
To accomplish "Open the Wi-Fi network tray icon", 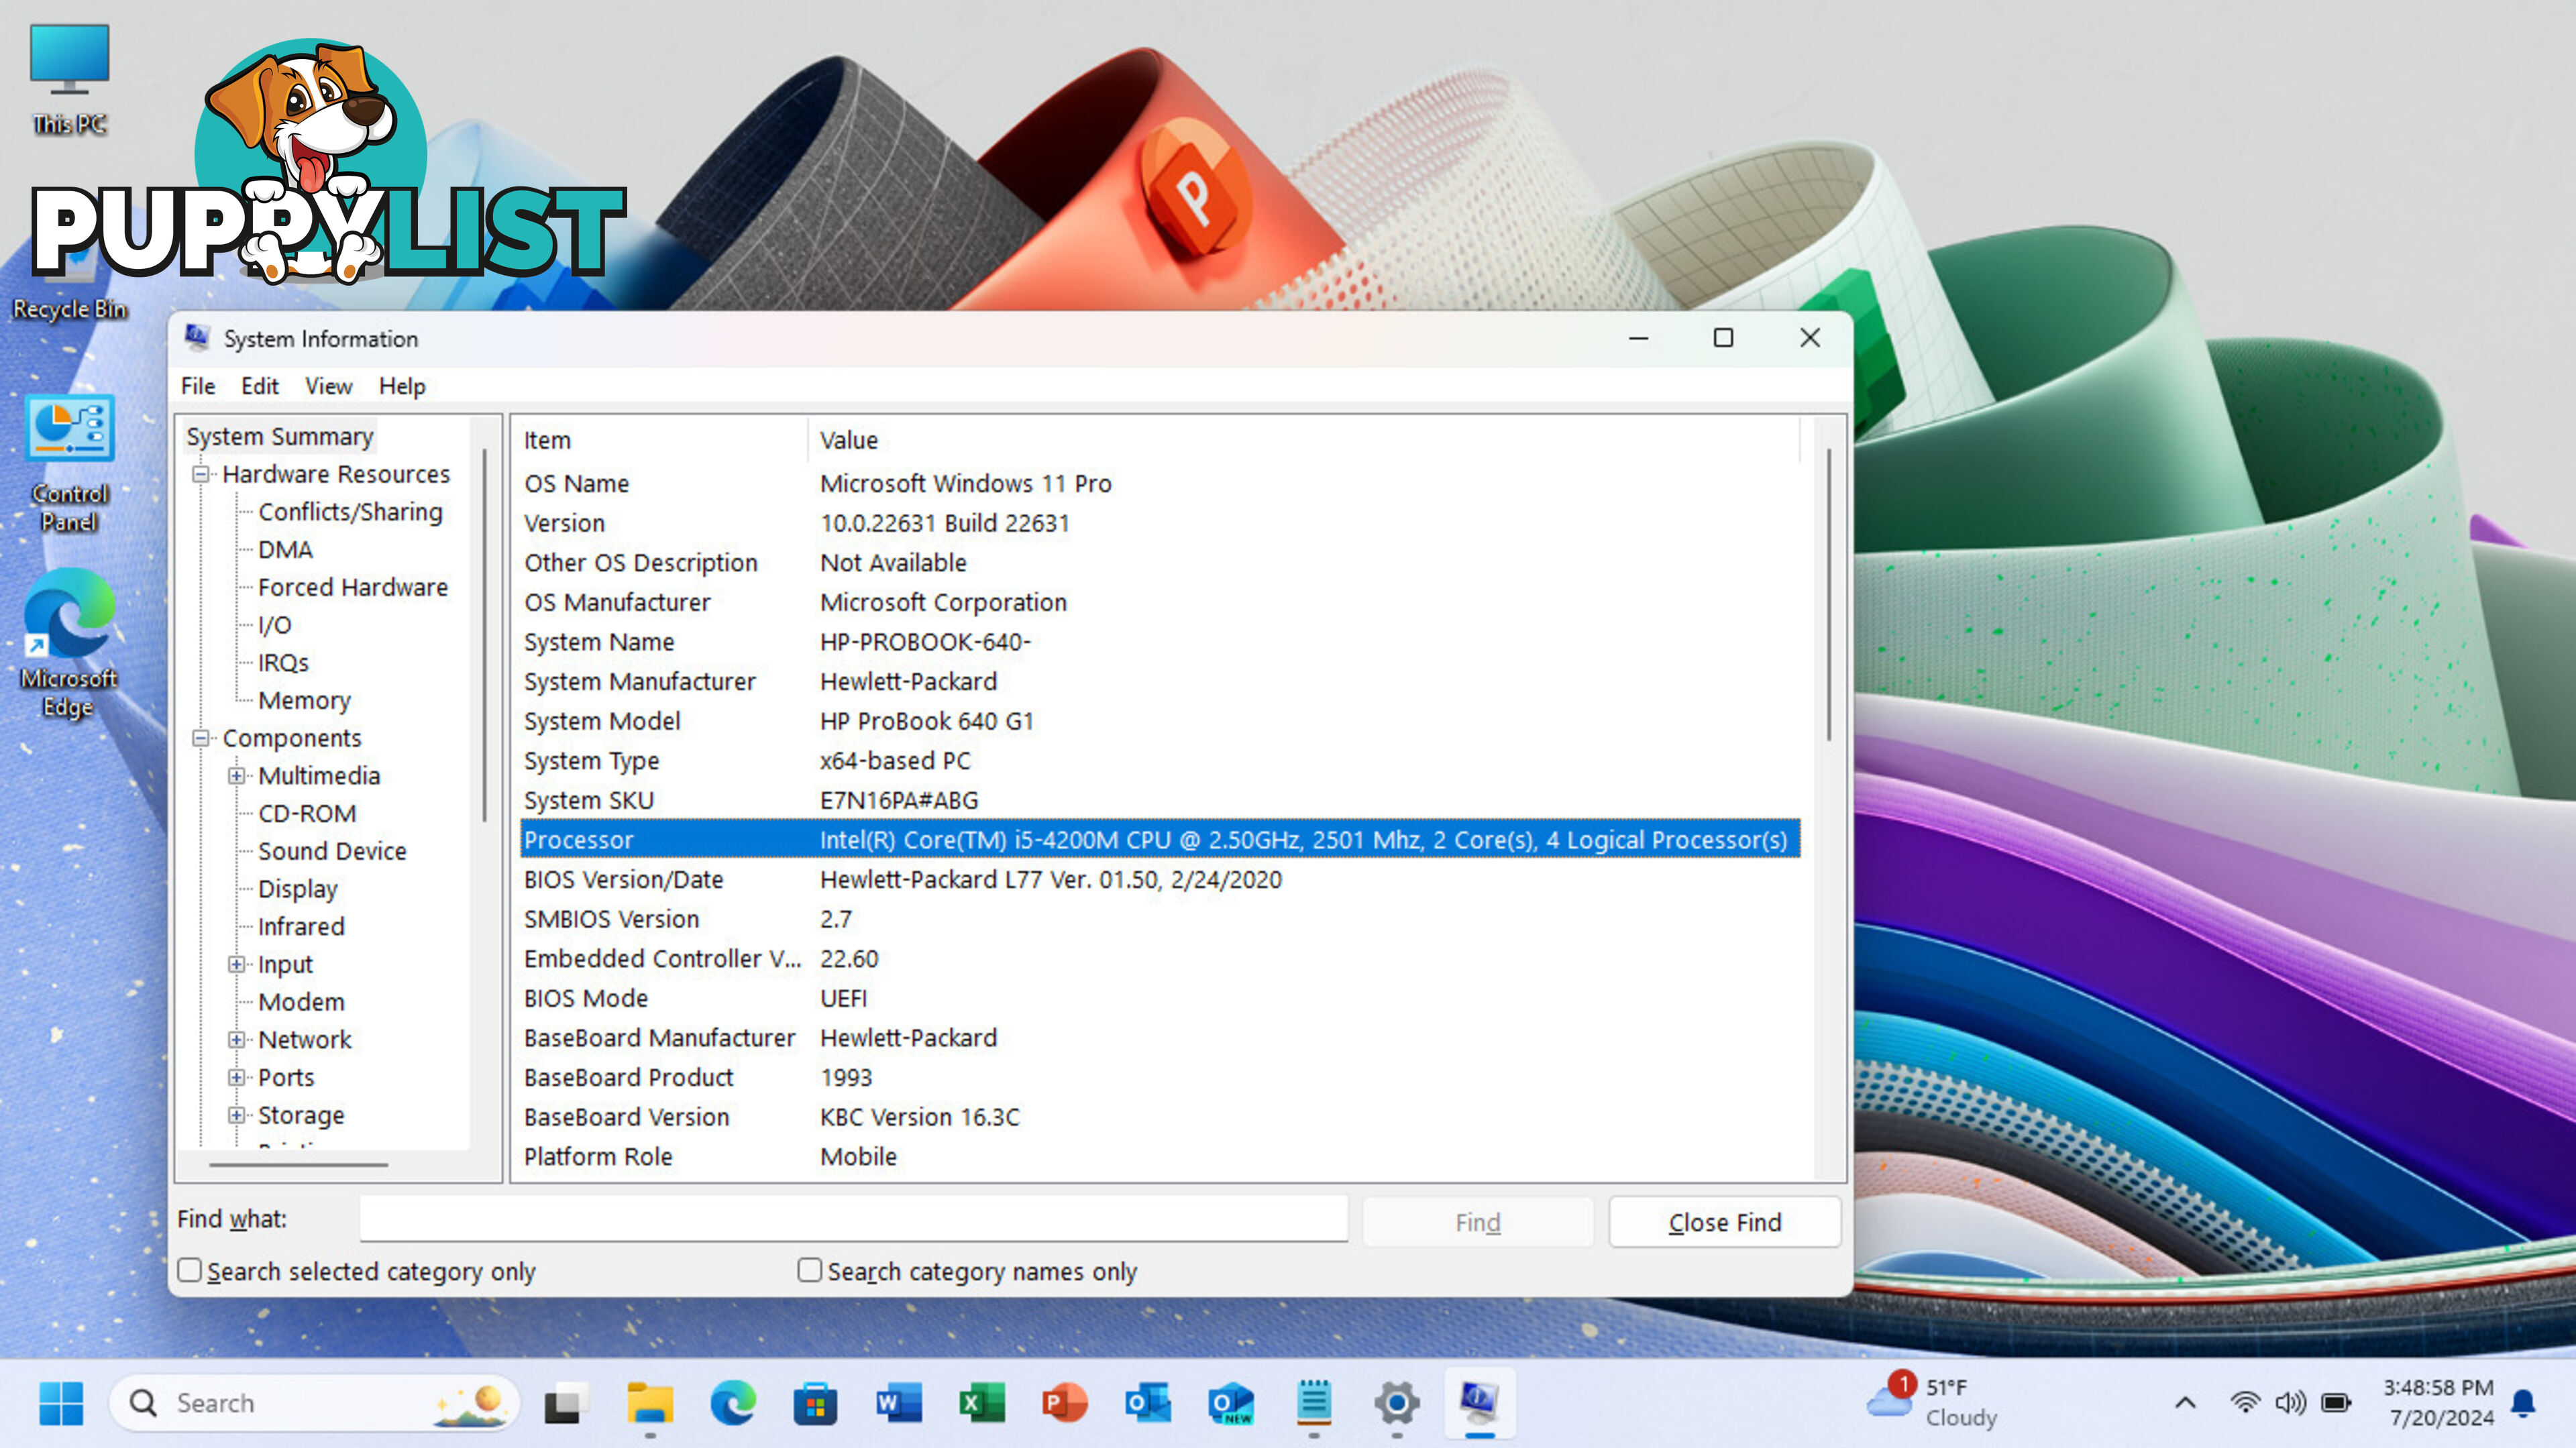I will [2245, 1403].
